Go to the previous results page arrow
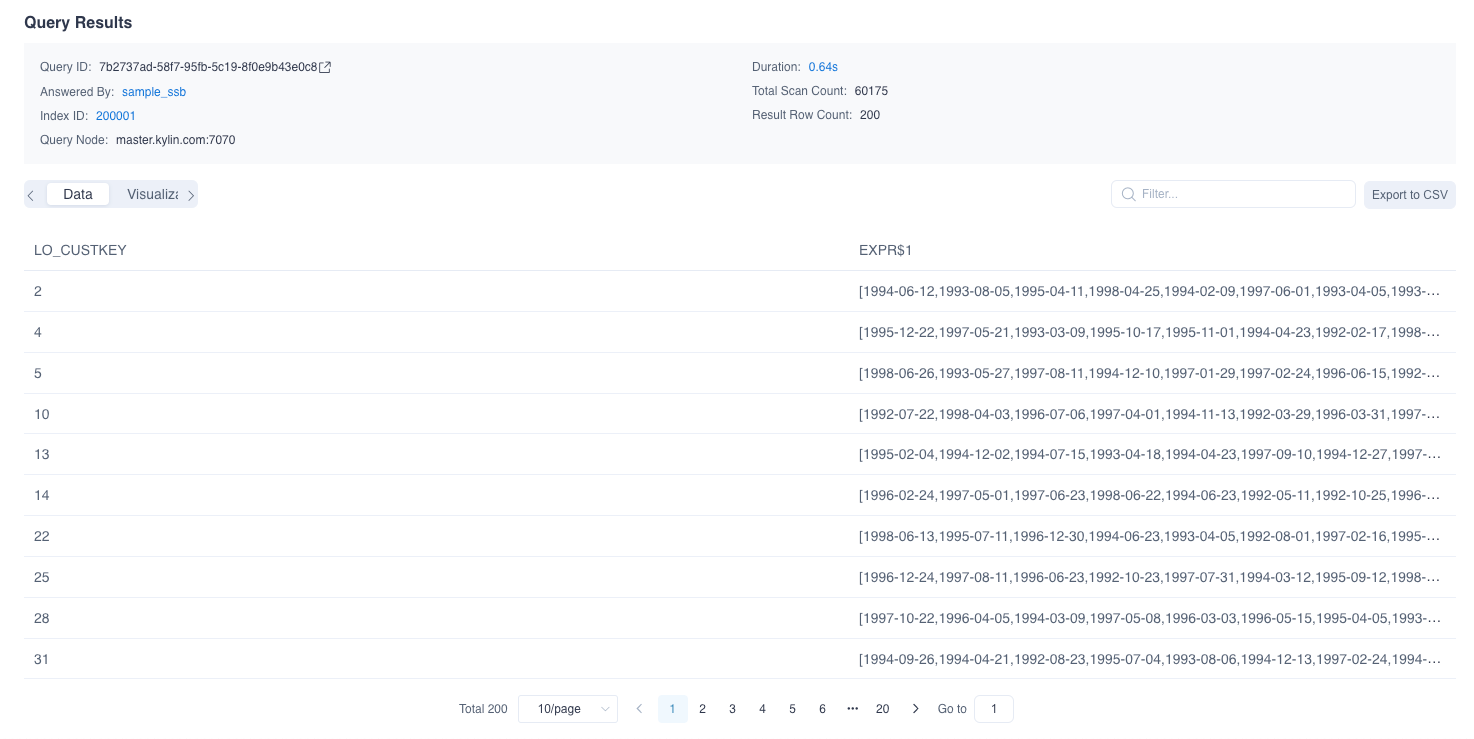Screen dimensions: 1474x739 tap(639, 709)
